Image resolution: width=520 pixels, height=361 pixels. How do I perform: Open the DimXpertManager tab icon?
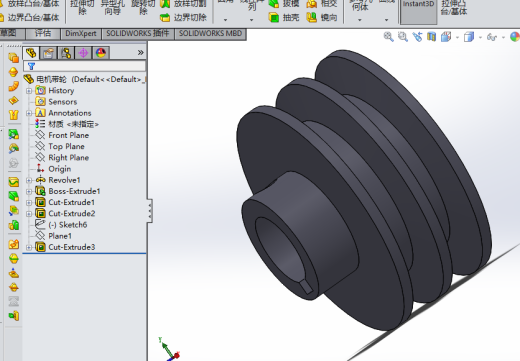(83, 53)
